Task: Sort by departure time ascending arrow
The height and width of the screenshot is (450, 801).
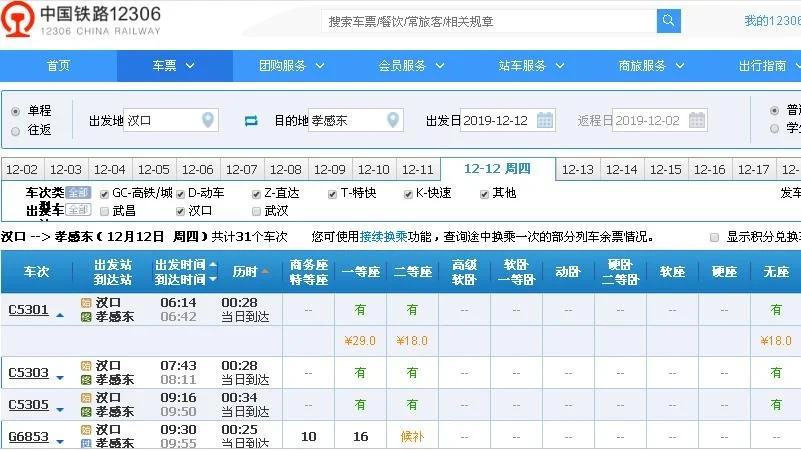Action: point(213,265)
